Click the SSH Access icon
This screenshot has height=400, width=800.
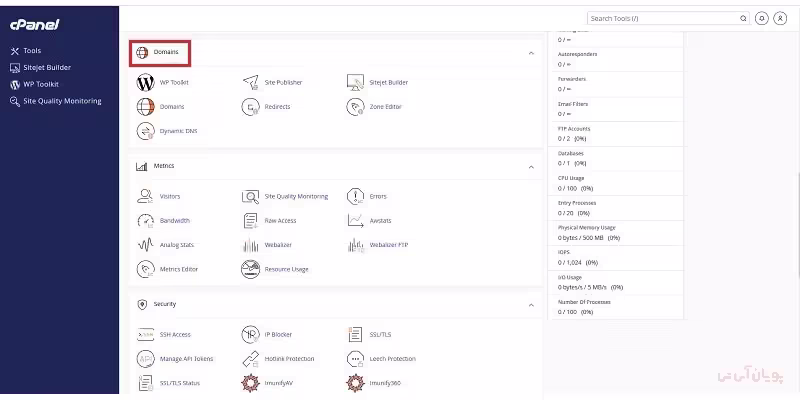coord(144,334)
